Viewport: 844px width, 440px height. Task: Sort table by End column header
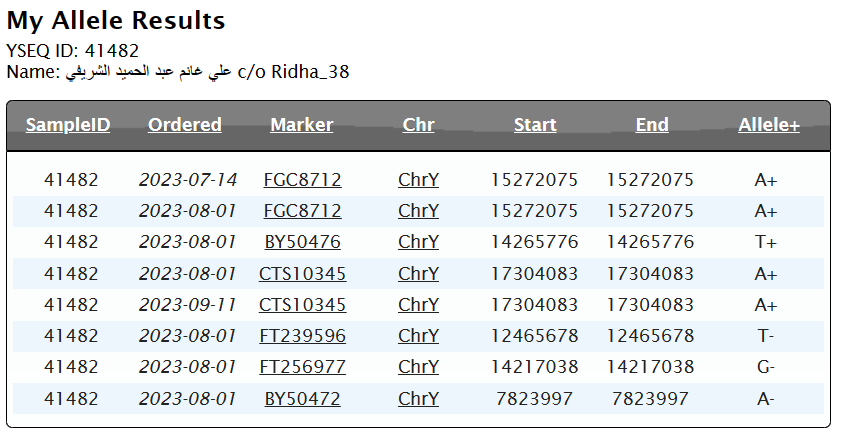pyautogui.click(x=652, y=125)
